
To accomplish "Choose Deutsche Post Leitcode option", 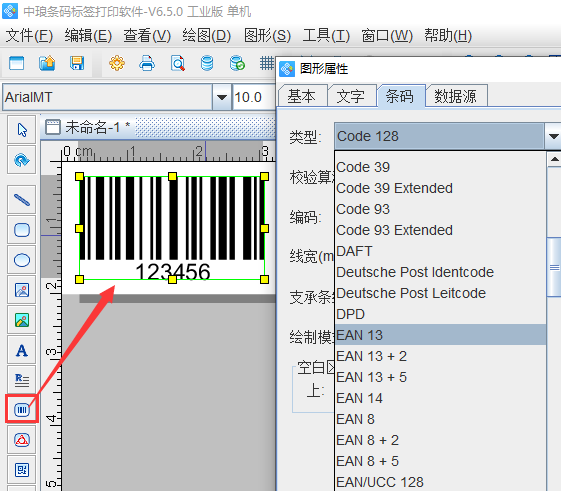I will [441, 293].
